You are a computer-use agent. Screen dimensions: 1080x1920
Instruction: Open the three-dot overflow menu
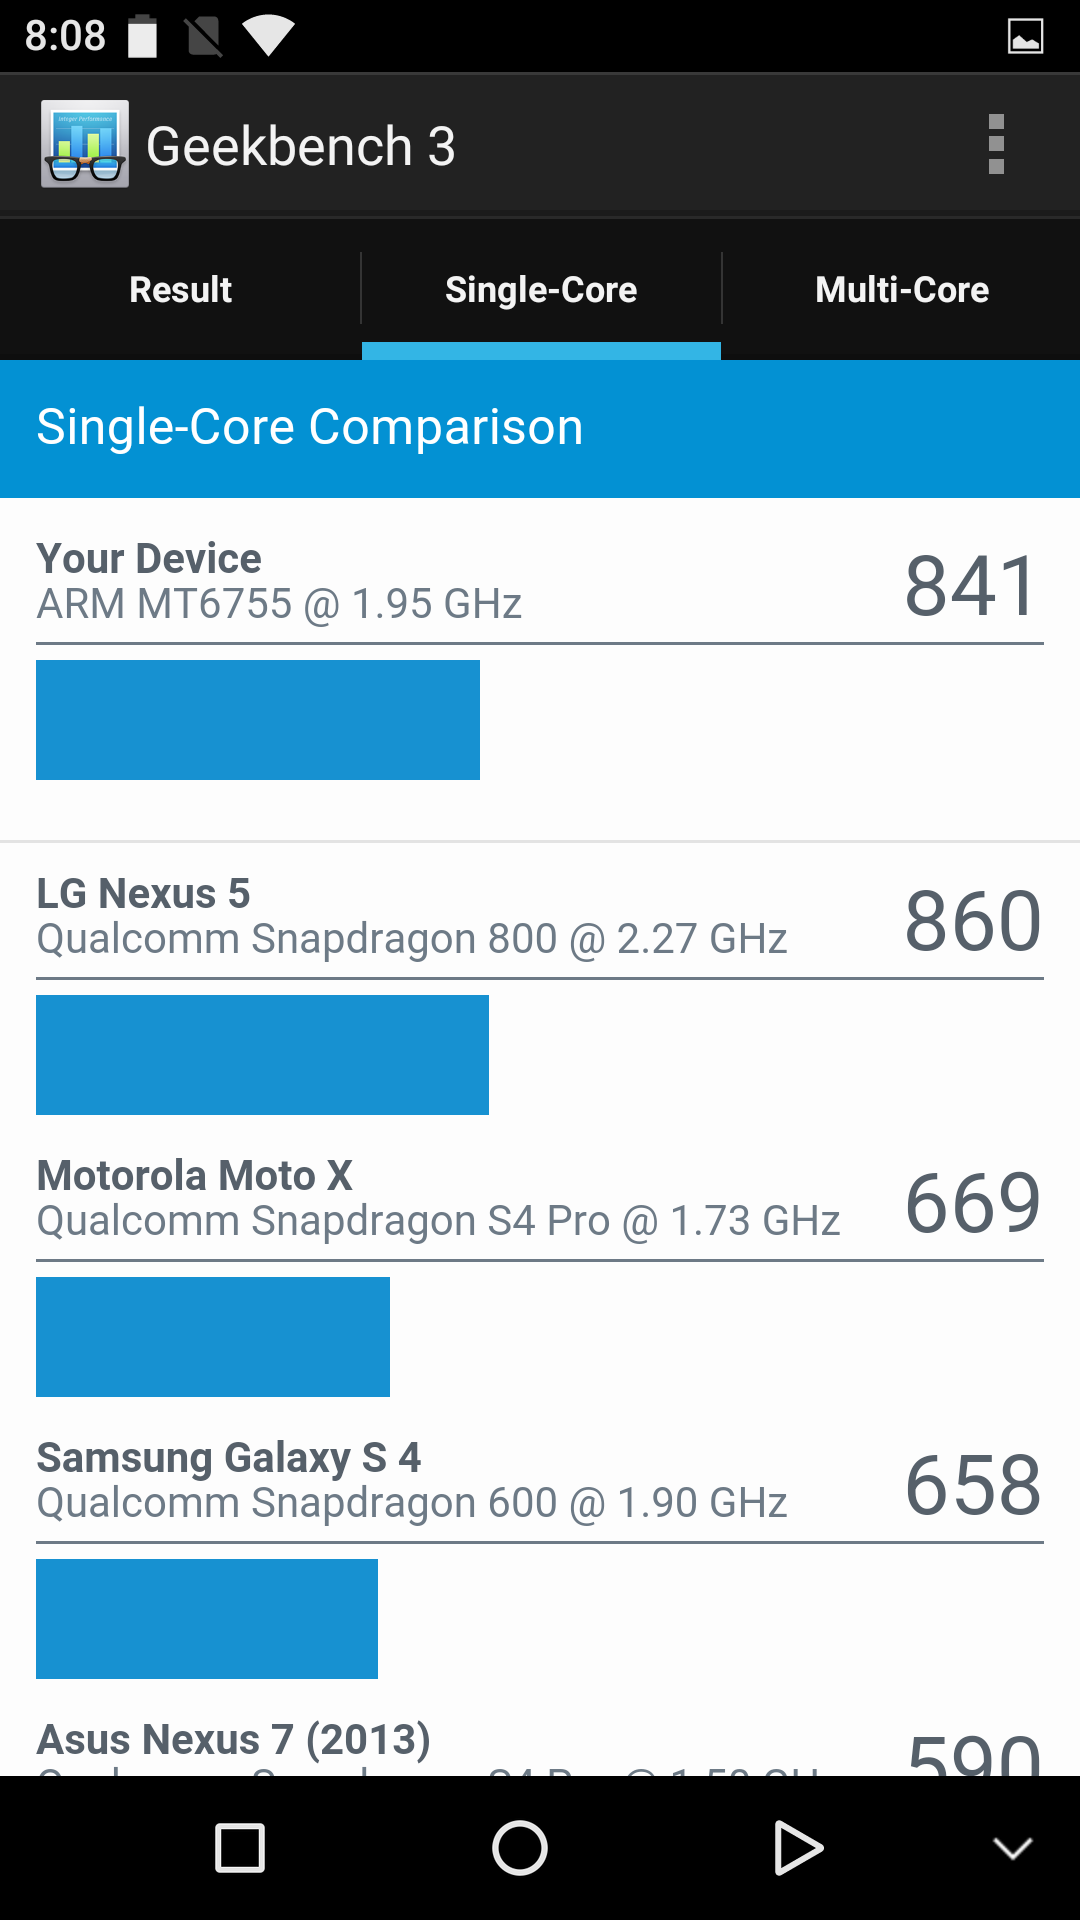[995, 144]
